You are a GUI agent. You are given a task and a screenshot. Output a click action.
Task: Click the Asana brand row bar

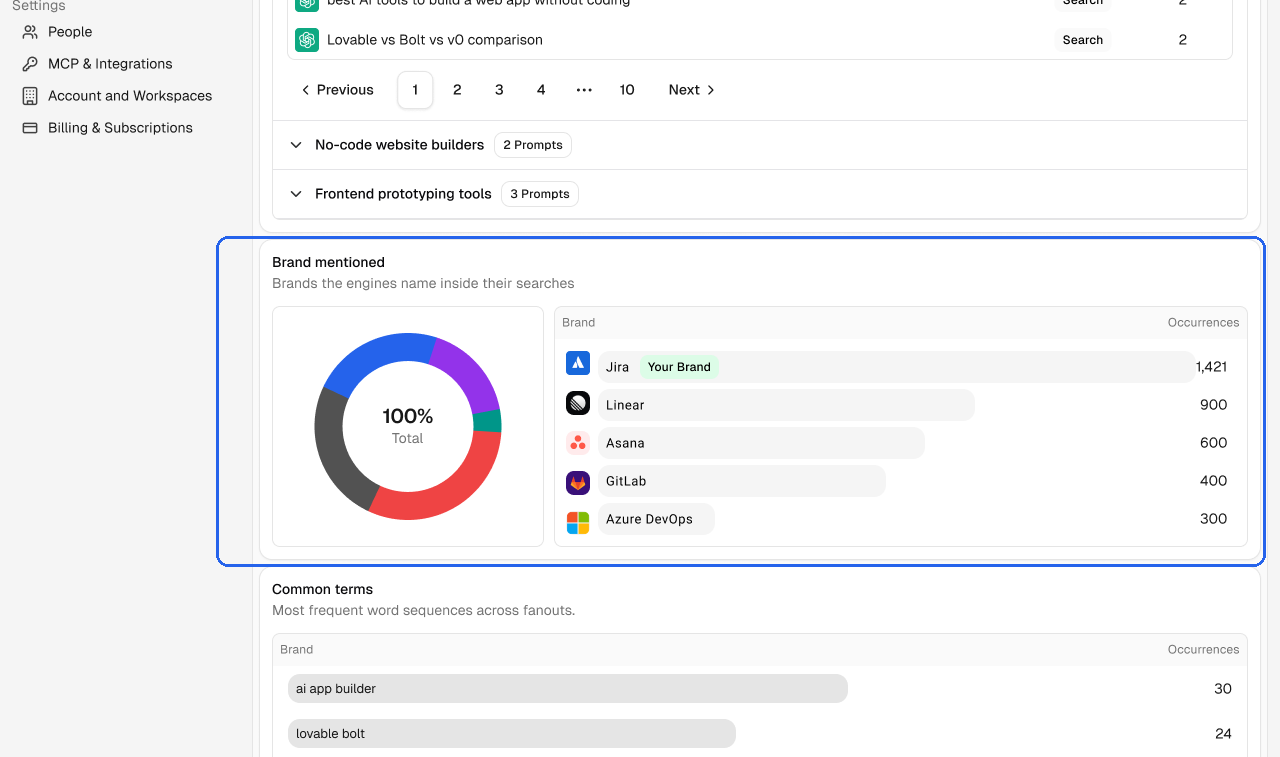(761, 443)
